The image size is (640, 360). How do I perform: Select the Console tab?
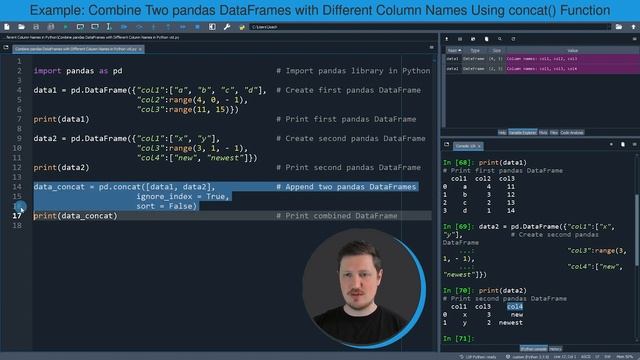[x=468, y=146]
